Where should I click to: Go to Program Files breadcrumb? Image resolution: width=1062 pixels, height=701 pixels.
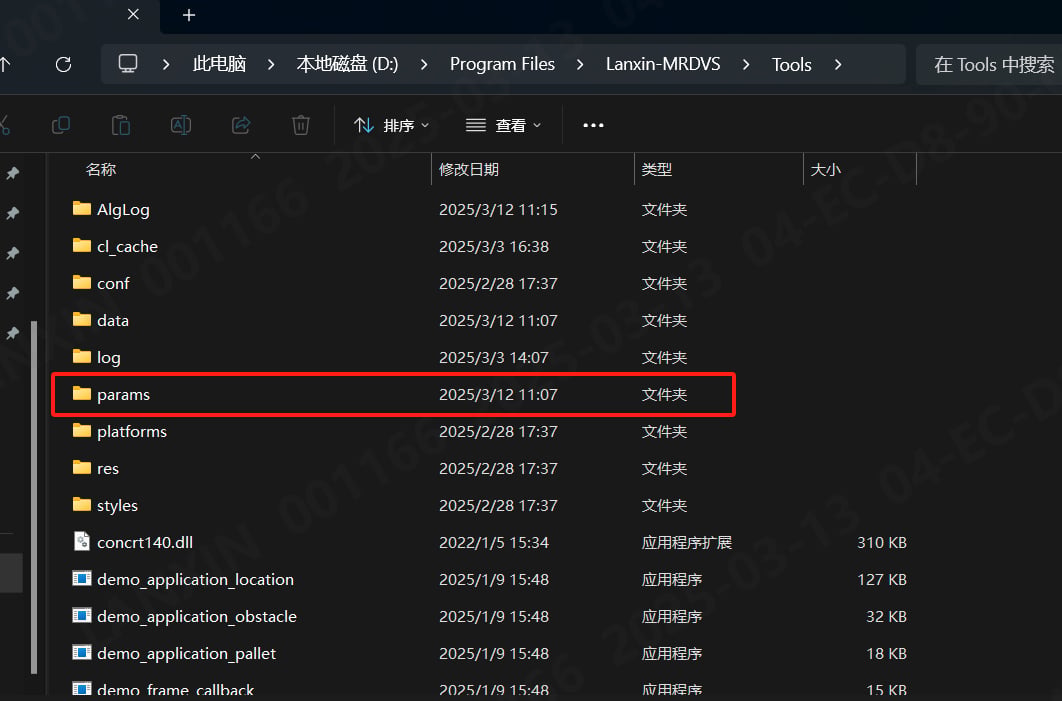pyautogui.click(x=503, y=64)
